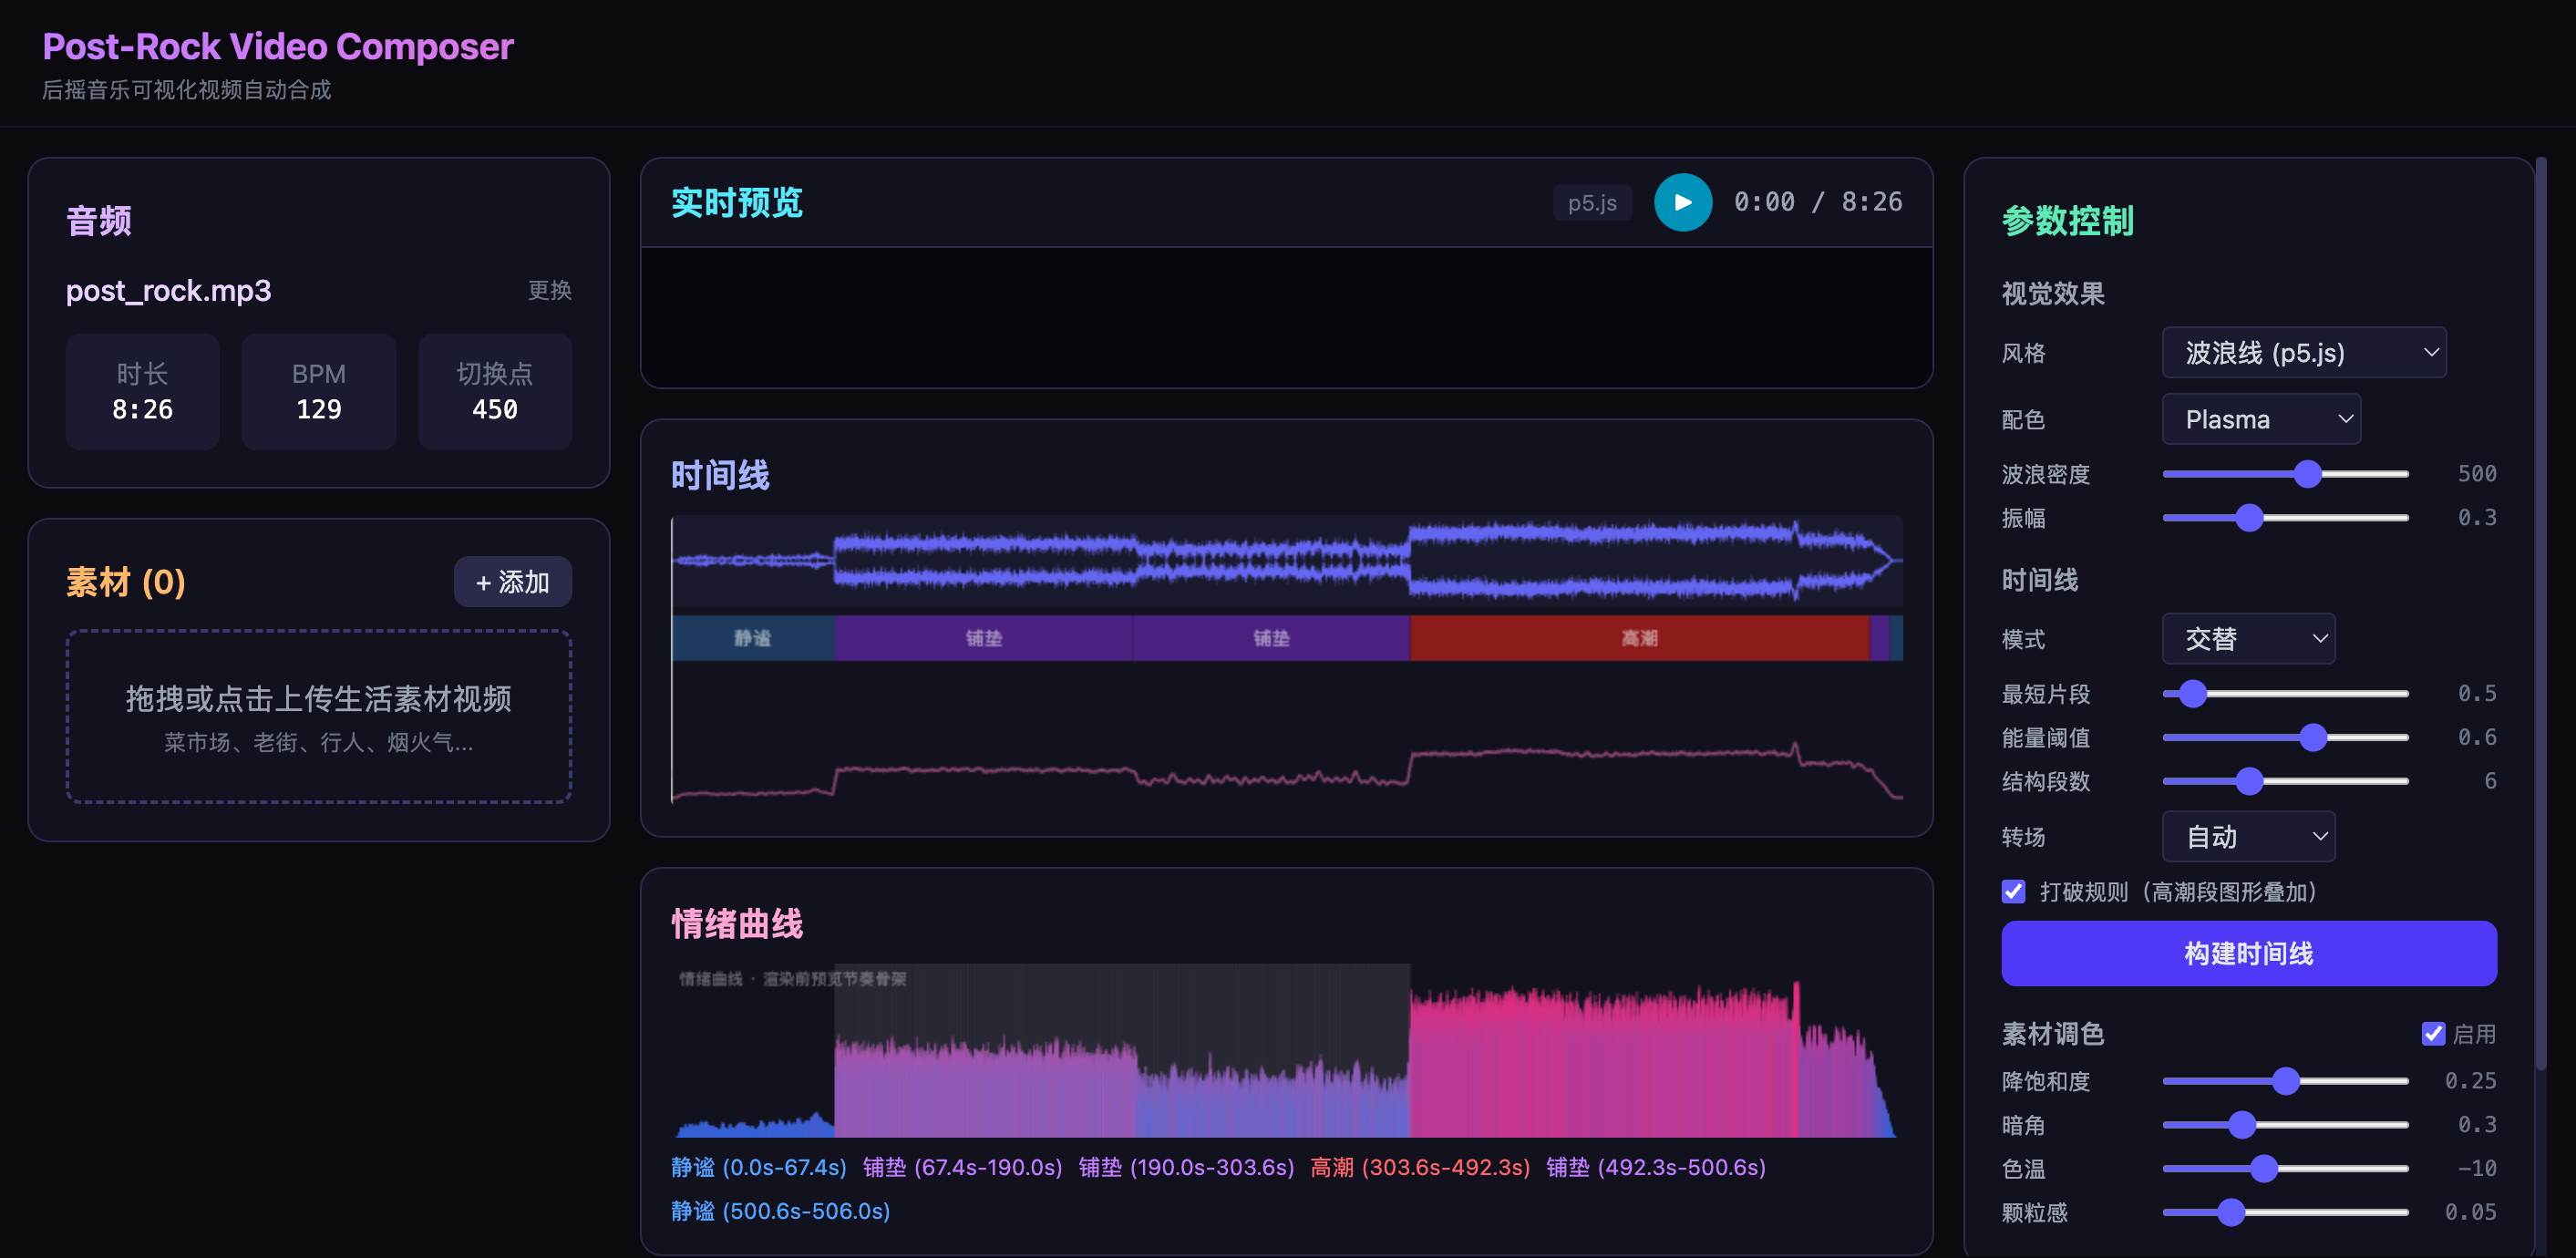
Task: Adjust the 降饱和度 slider
Action: [2285, 1080]
